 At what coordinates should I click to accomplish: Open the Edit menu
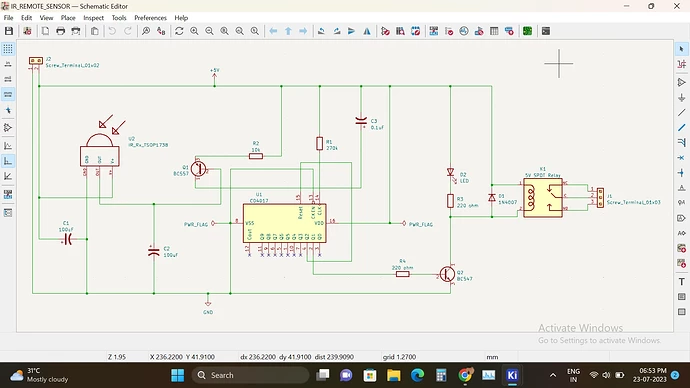[x=26, y=18]
